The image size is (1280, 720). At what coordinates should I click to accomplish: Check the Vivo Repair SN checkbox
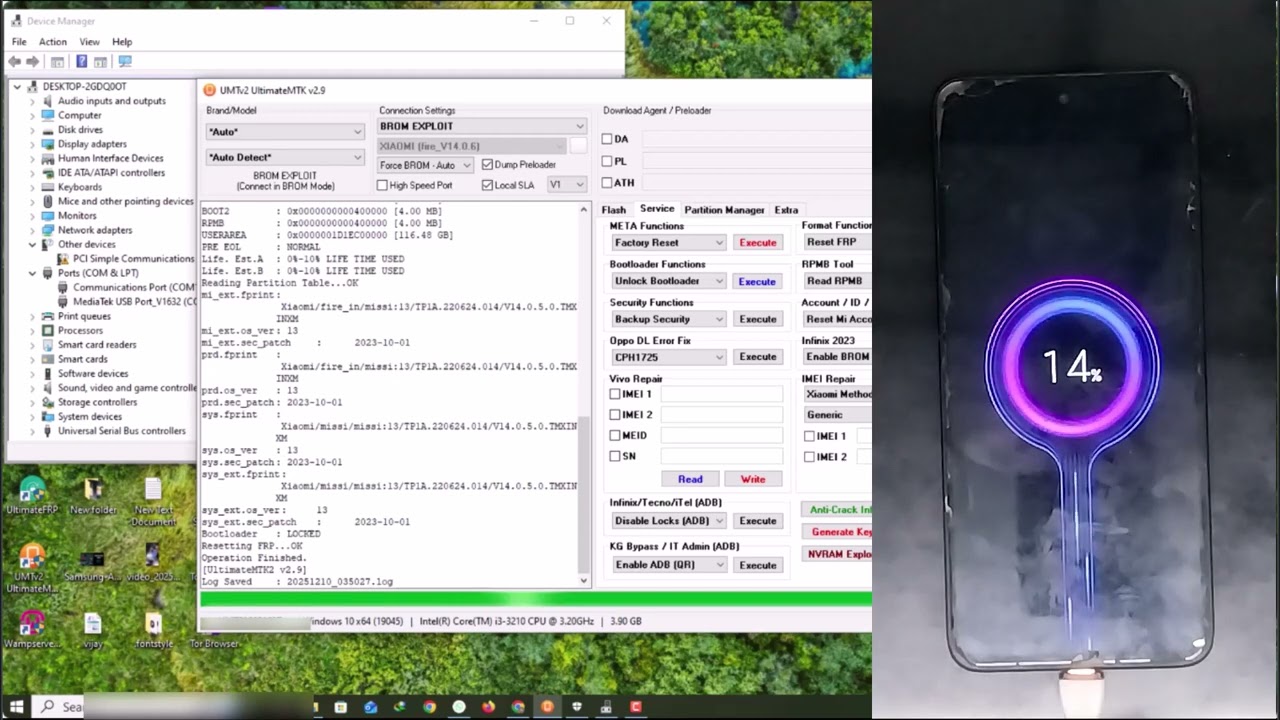[x=615, y=456]
